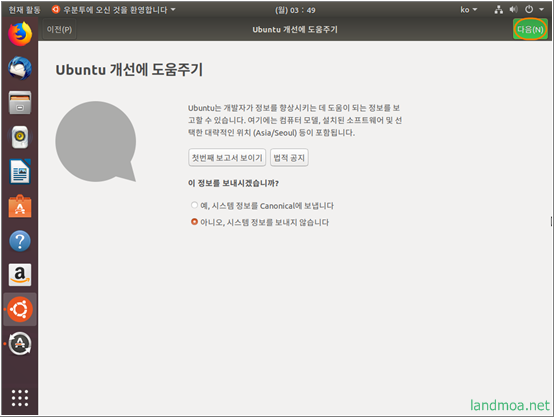Open Software Updater dock icon
The width and height of the screenshot is (554, 417).
coord(20,343)
